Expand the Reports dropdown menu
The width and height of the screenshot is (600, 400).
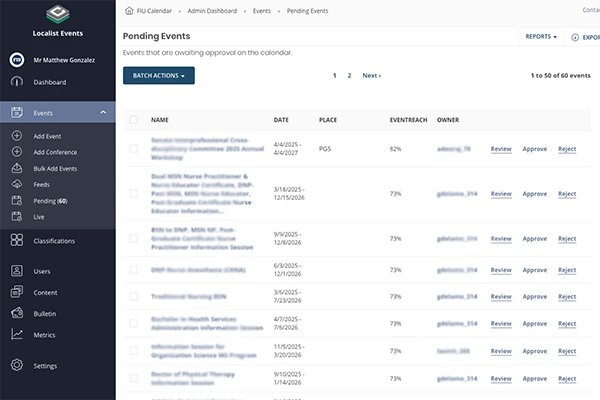(540, 37)
